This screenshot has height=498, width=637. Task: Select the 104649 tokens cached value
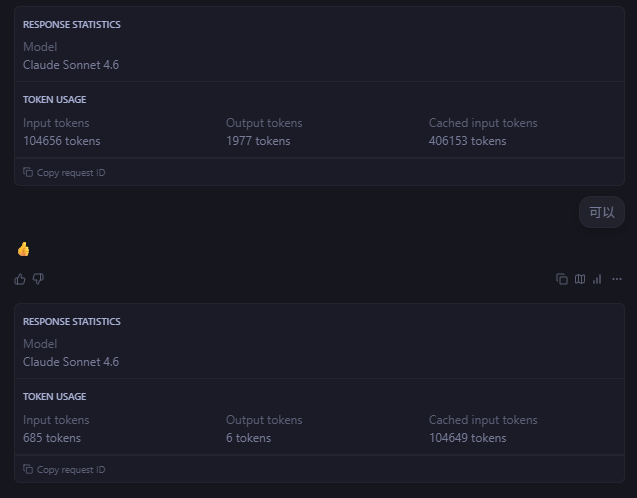467,438
